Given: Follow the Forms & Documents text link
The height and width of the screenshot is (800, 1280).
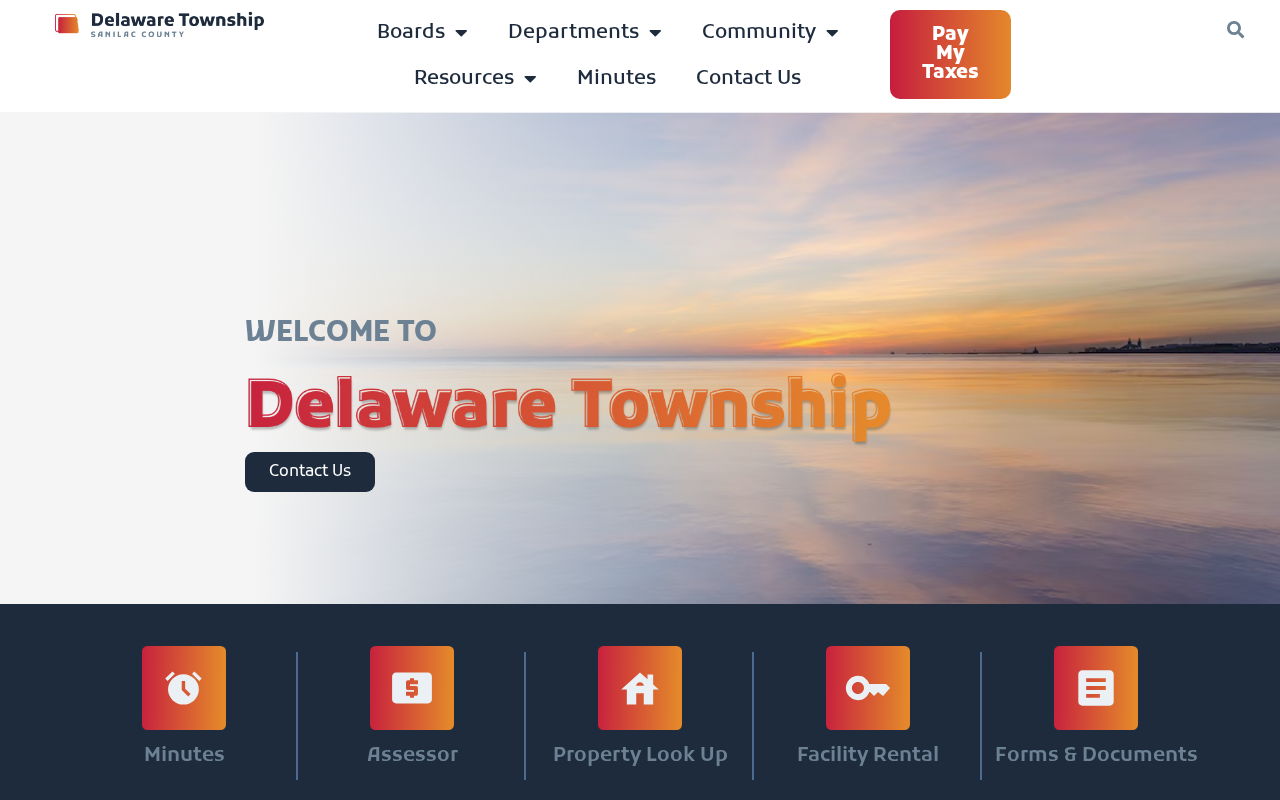Looking at the screenshot, I should click(x=1096, y=755).
